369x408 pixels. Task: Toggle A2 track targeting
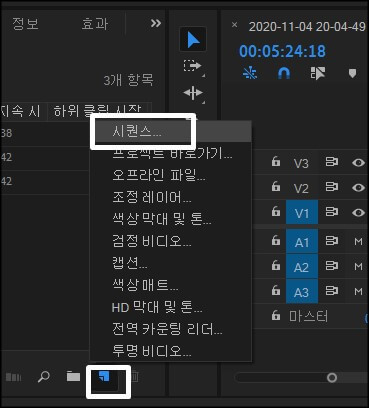(x=302, y=266)
